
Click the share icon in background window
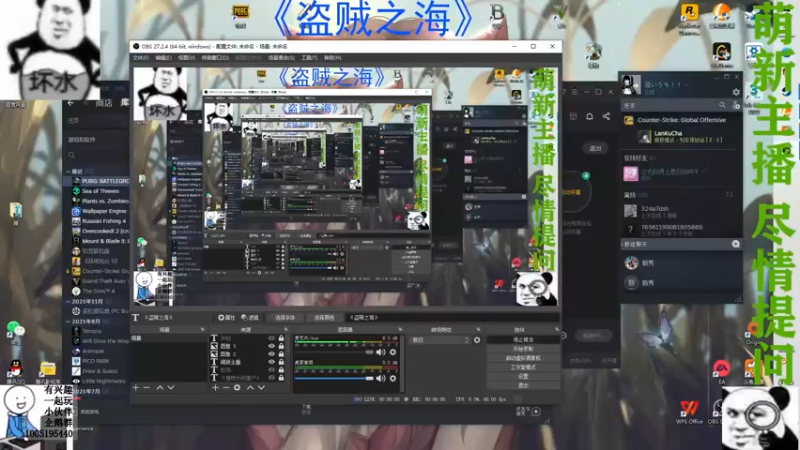point(606,116)
